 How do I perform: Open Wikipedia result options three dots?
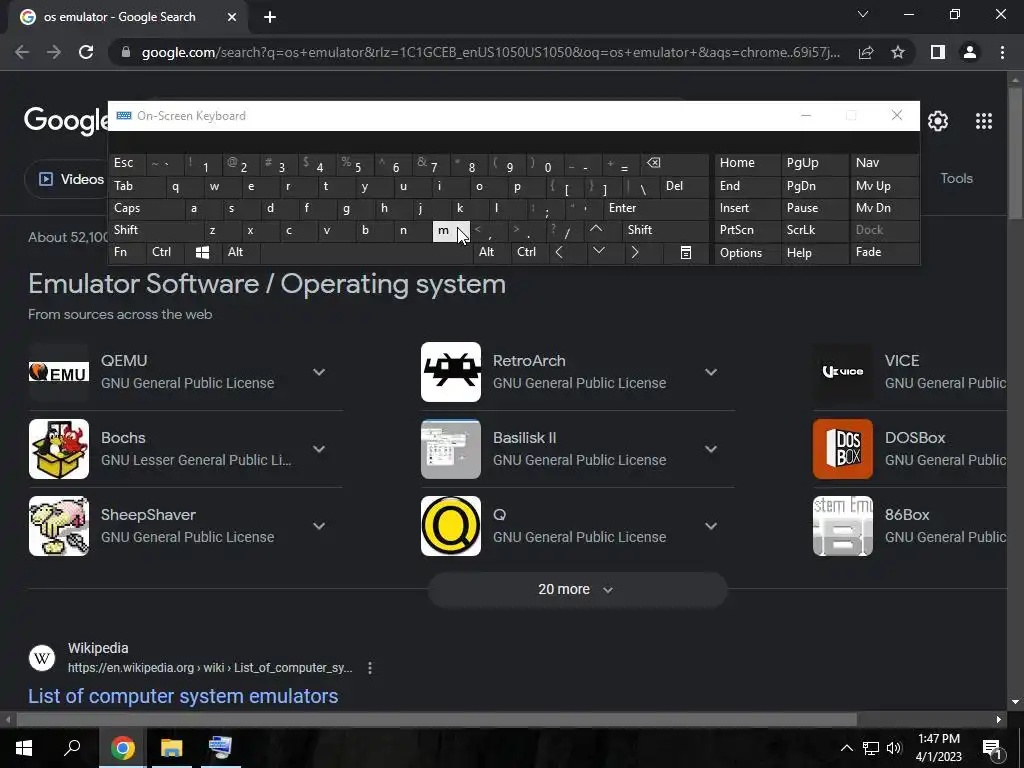point(370,668)
